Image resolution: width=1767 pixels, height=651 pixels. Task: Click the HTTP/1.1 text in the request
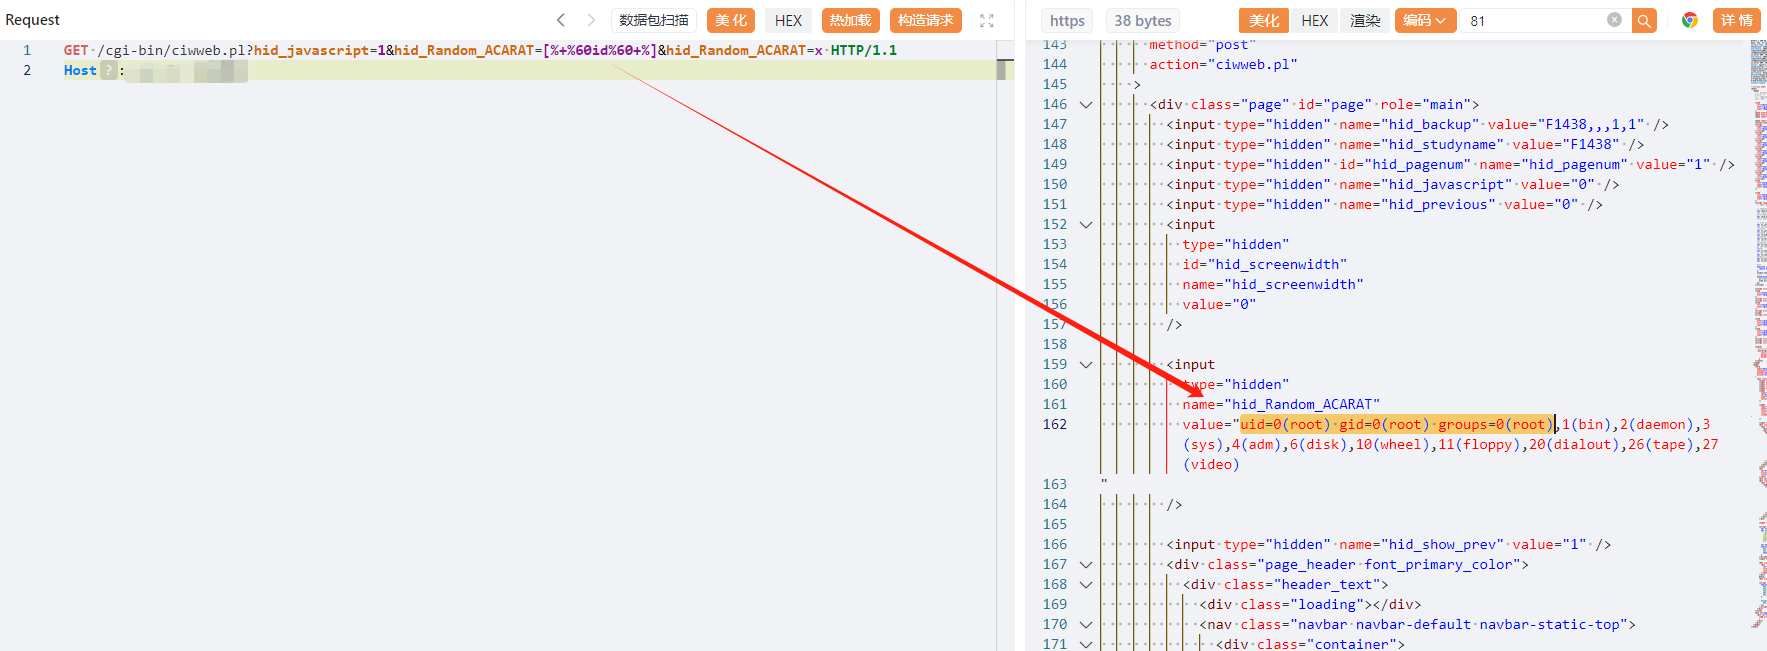864,50
